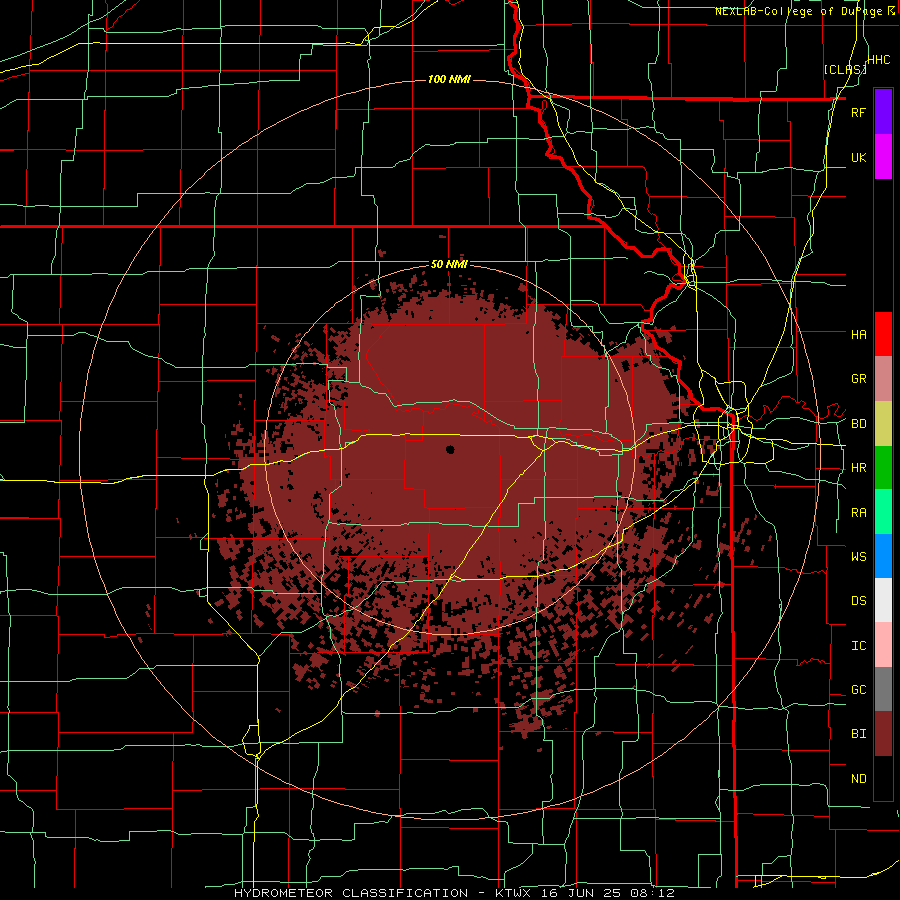
Task: Click the BI dark red legend swatch
Action: (883, 734)
